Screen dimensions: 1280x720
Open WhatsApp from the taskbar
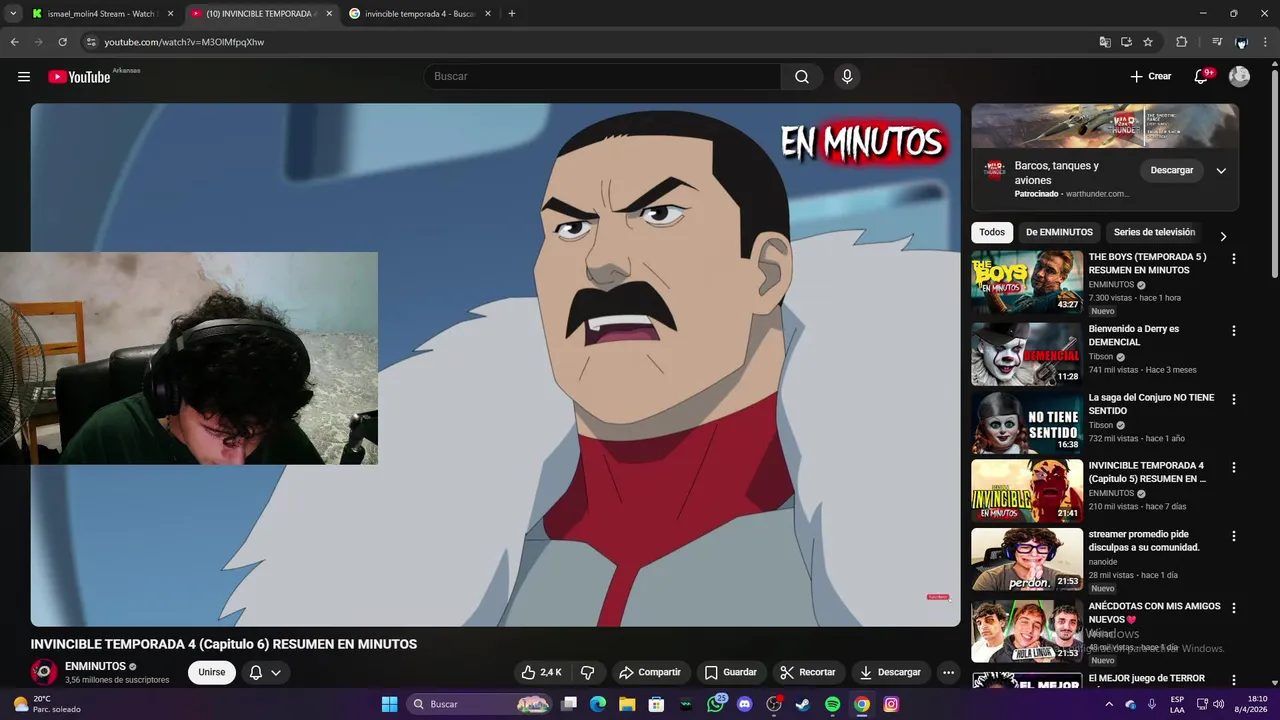(715, 704)
